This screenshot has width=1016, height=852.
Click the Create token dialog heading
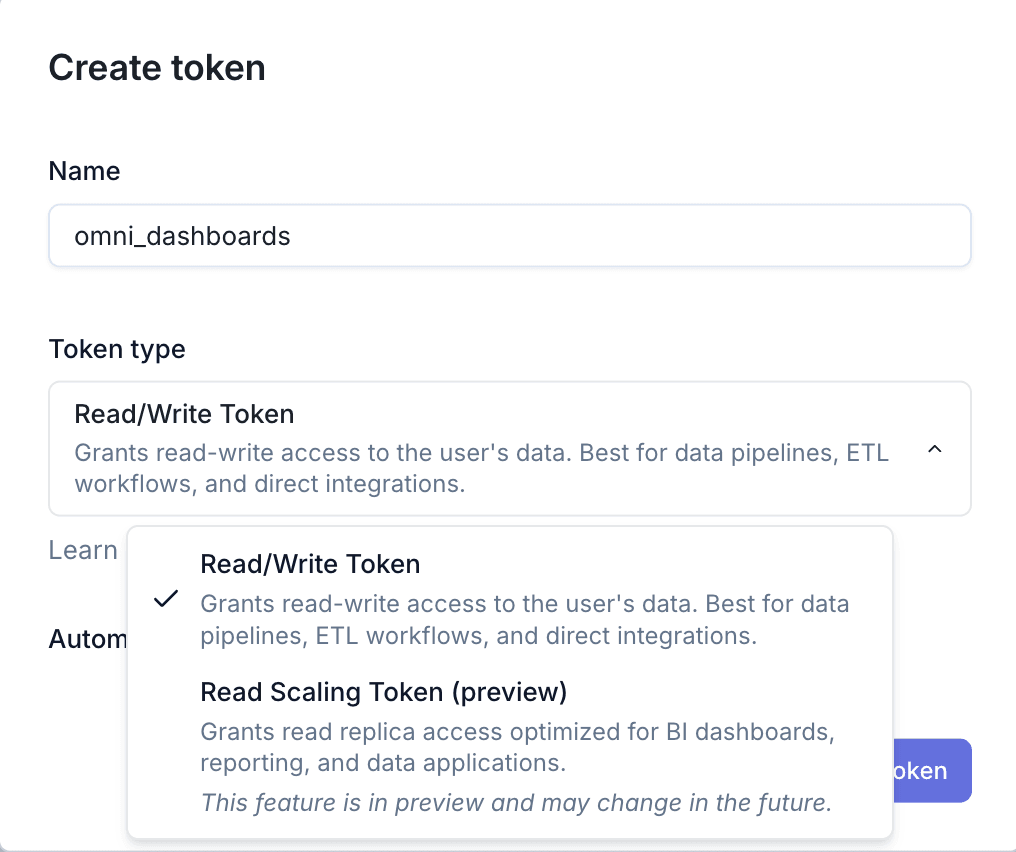pos(157,67)
